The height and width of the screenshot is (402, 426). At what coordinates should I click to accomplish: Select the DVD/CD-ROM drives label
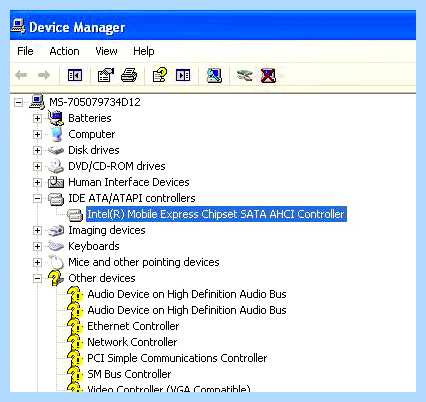117,166
